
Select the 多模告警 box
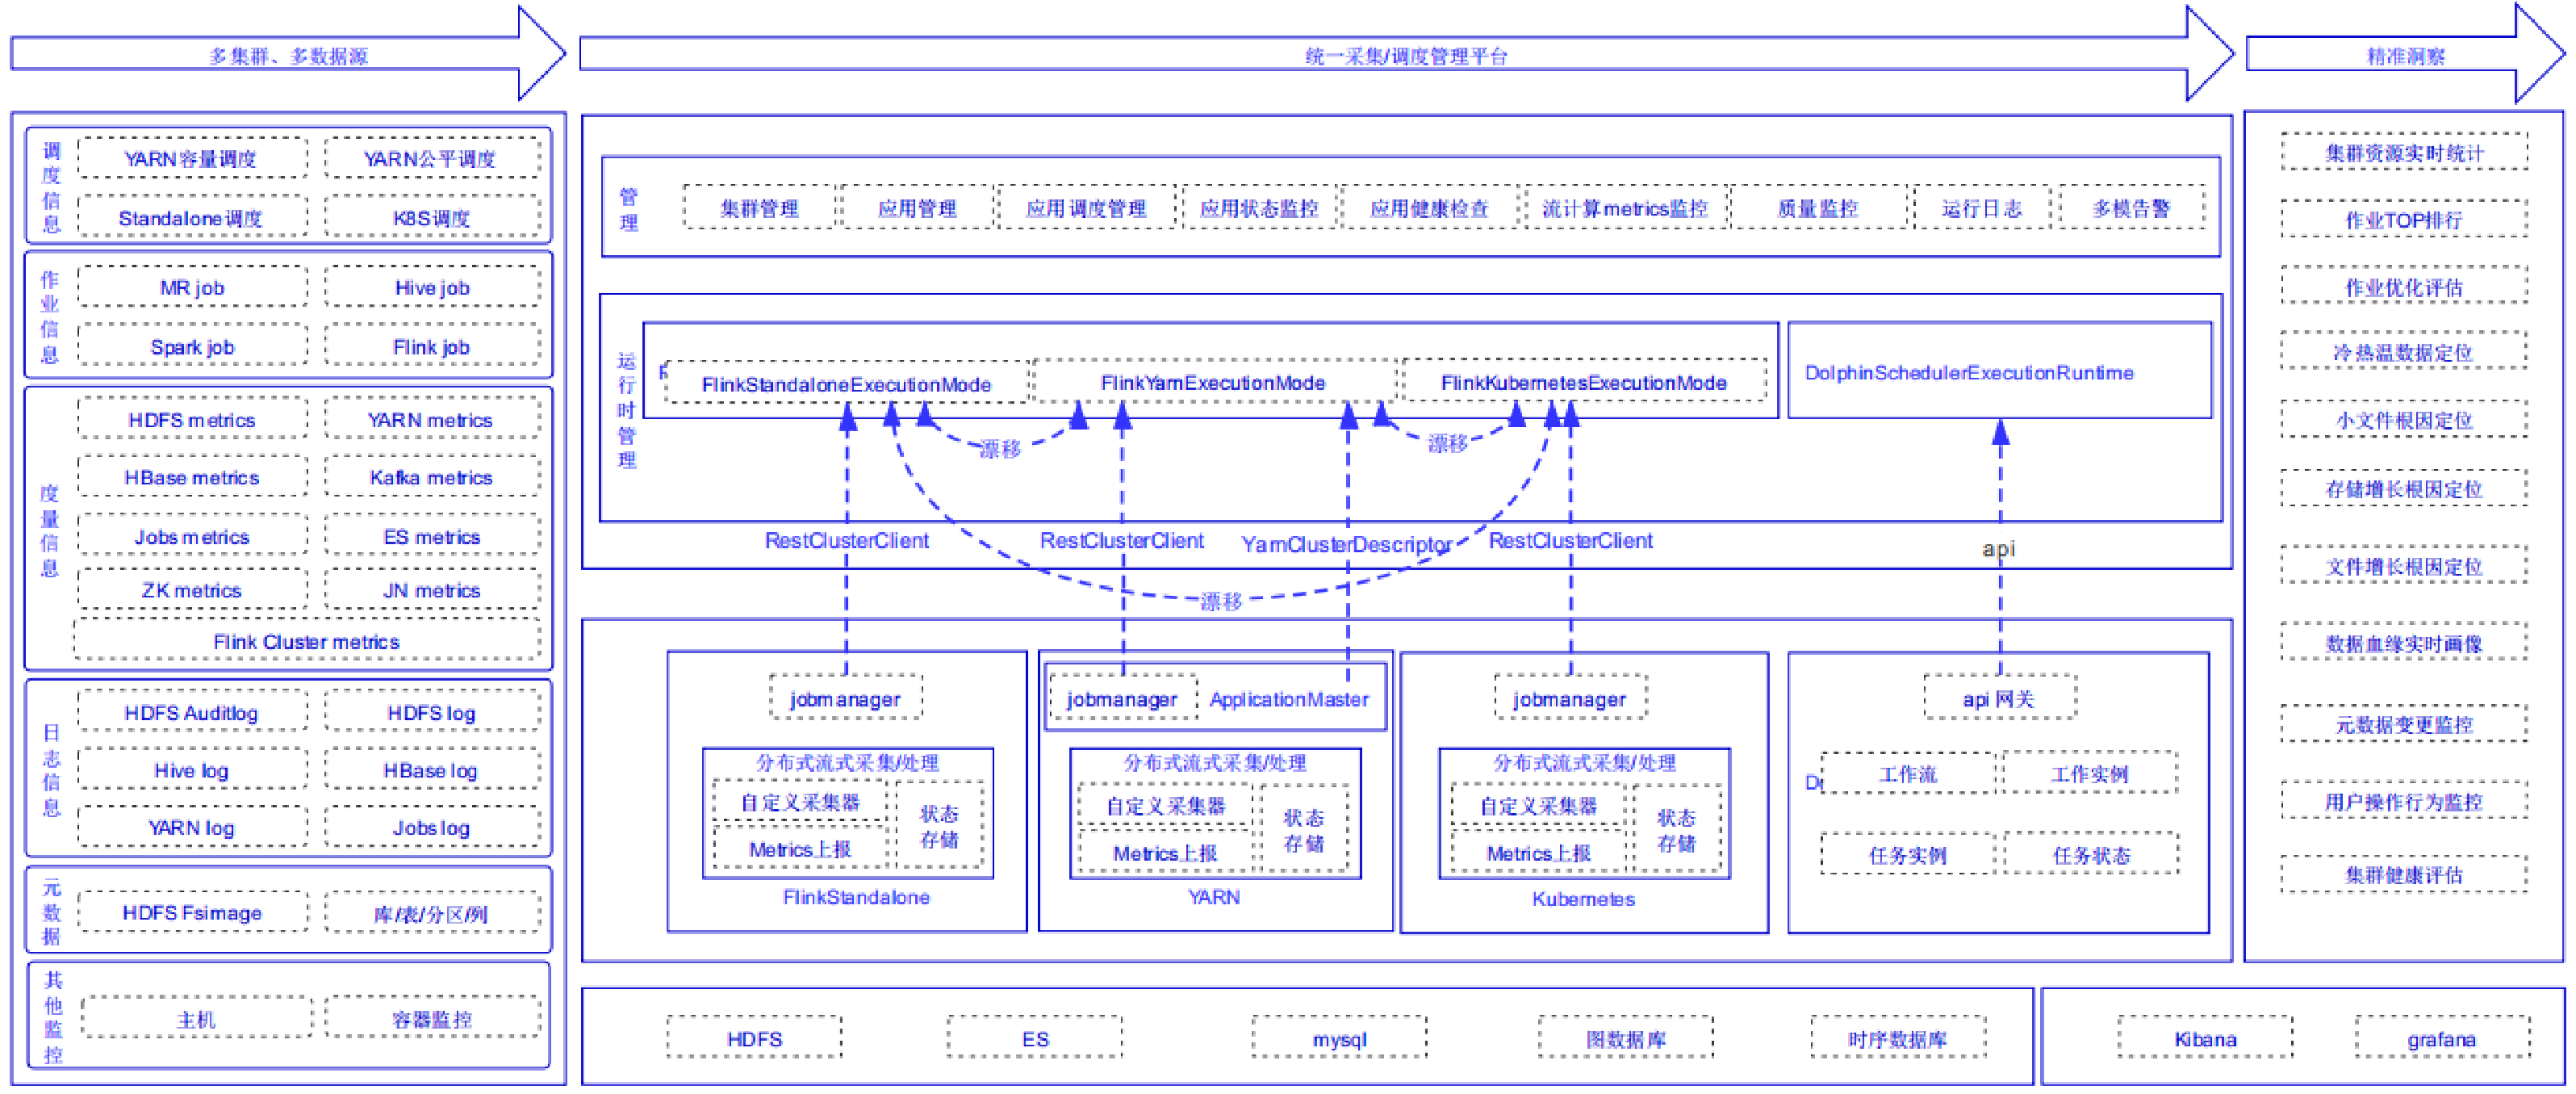(x=2132, y=207)
